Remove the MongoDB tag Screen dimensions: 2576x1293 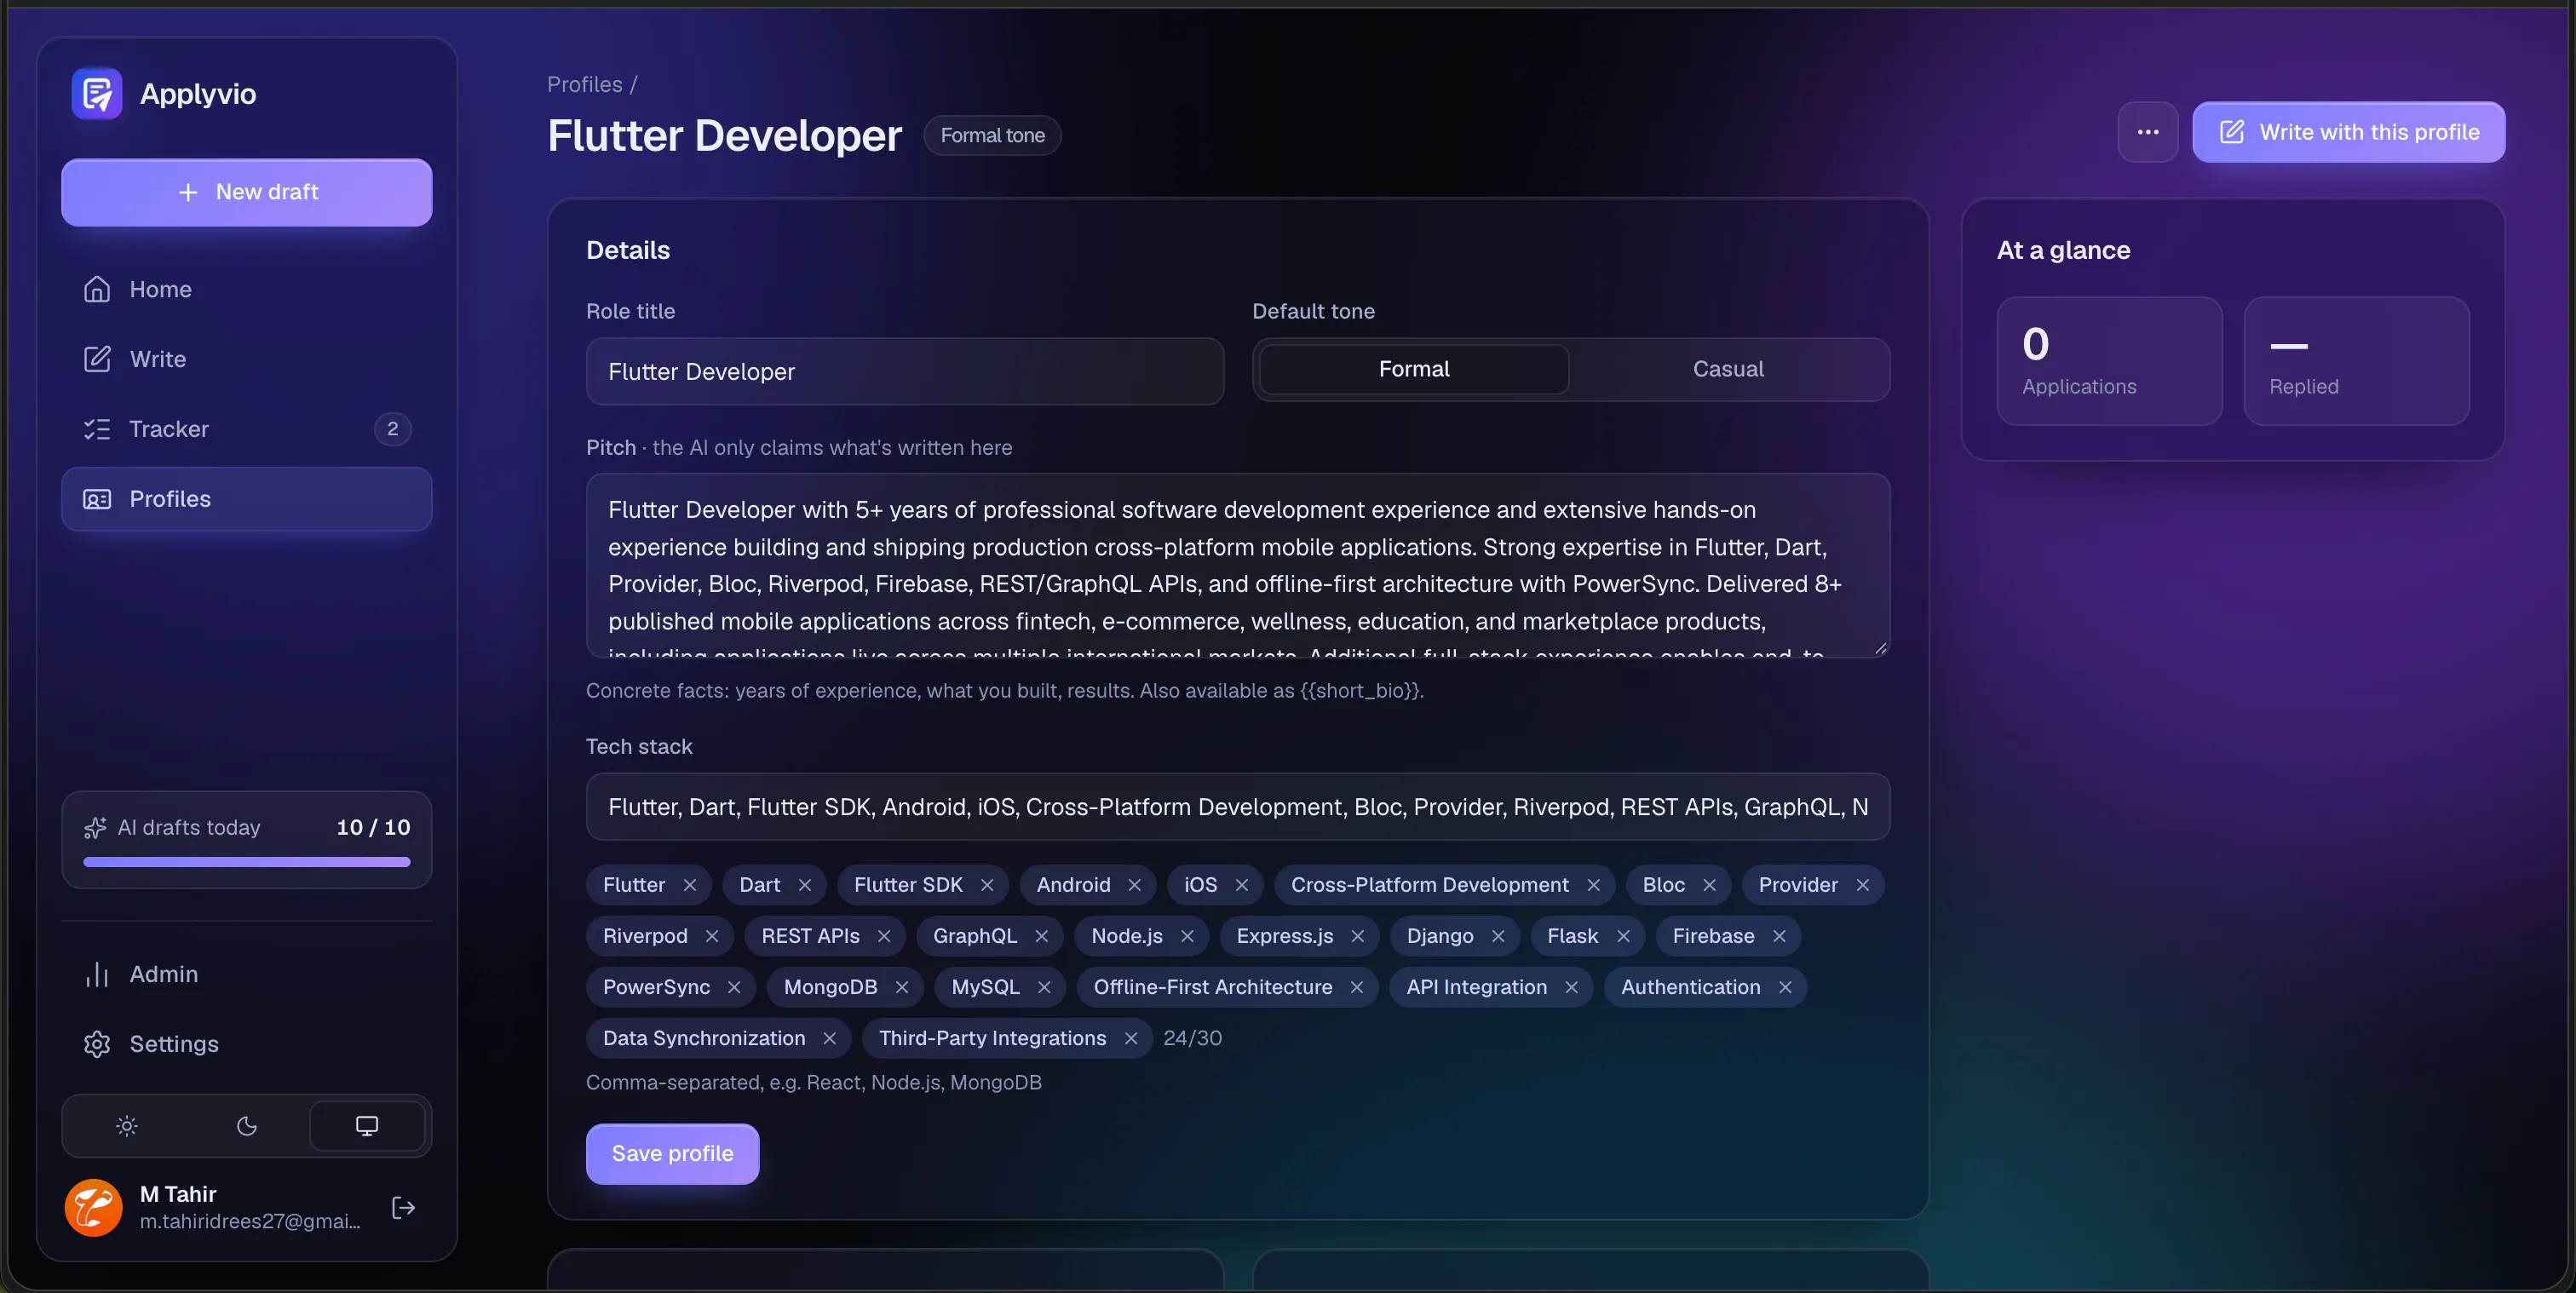pos(902,987)
